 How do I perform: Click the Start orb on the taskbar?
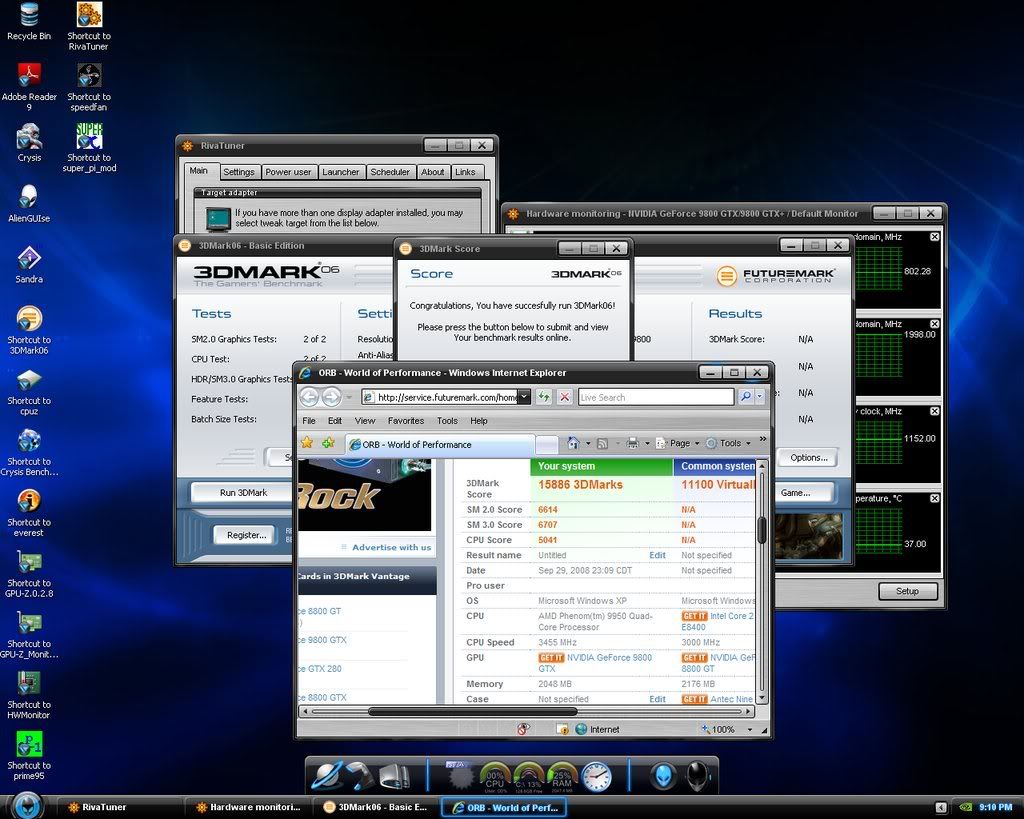pyautogui.click(x=27, y=805)
